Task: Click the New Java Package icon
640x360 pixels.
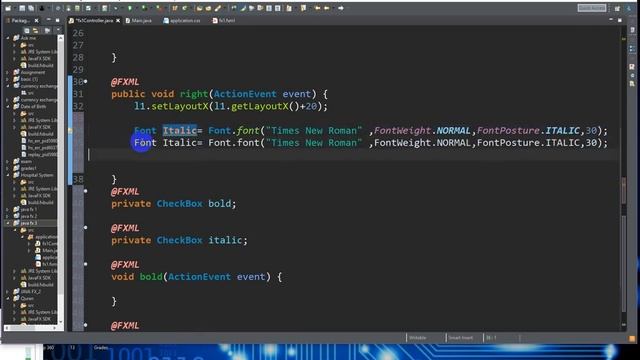Action: 174,8
